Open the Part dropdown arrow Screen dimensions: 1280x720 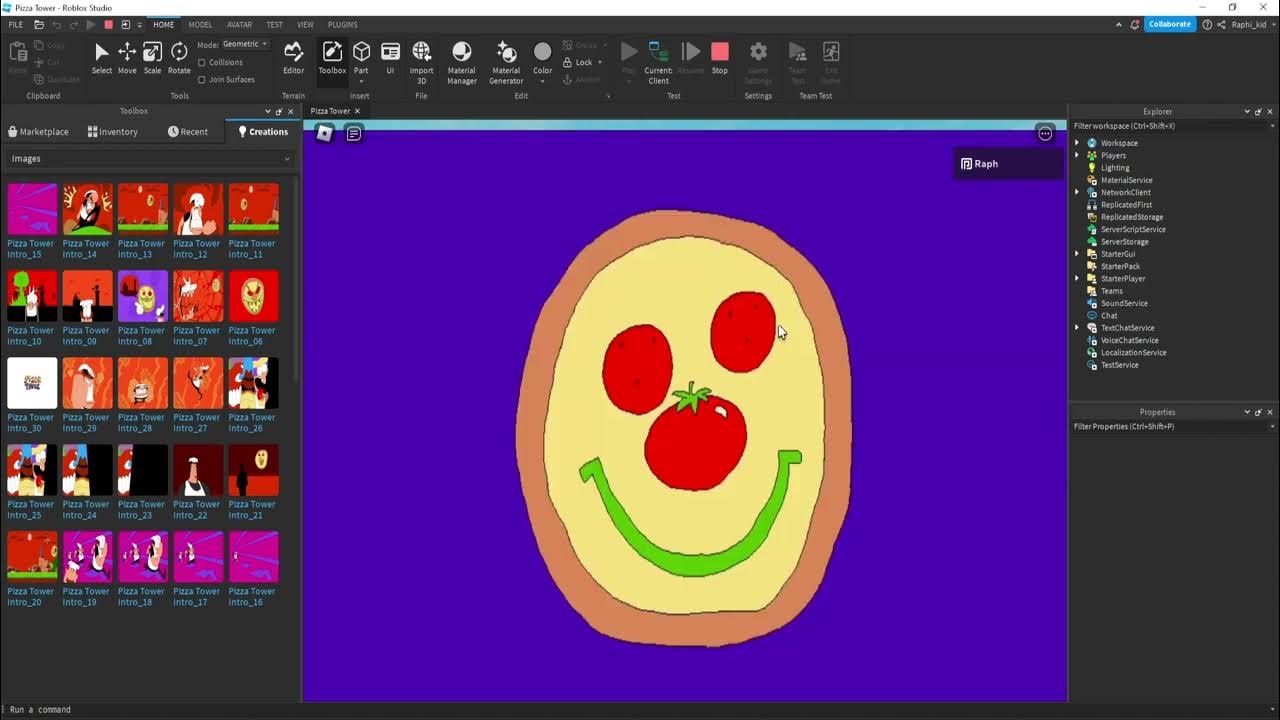click(x=361, y=81)
